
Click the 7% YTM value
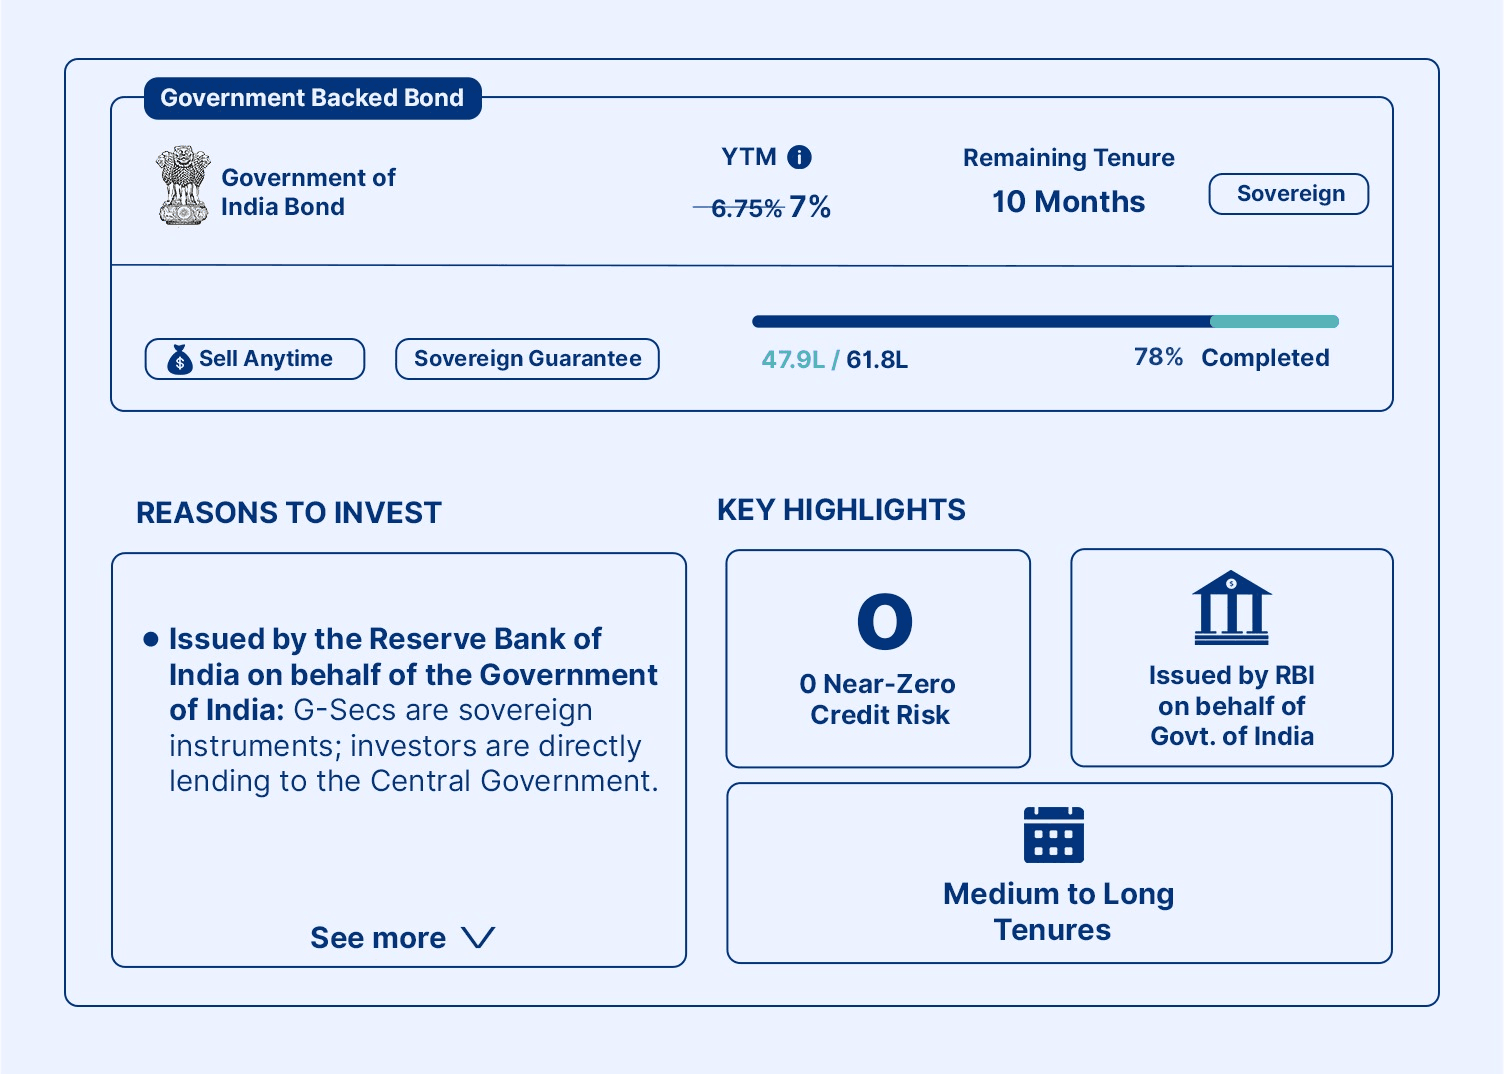810,207
